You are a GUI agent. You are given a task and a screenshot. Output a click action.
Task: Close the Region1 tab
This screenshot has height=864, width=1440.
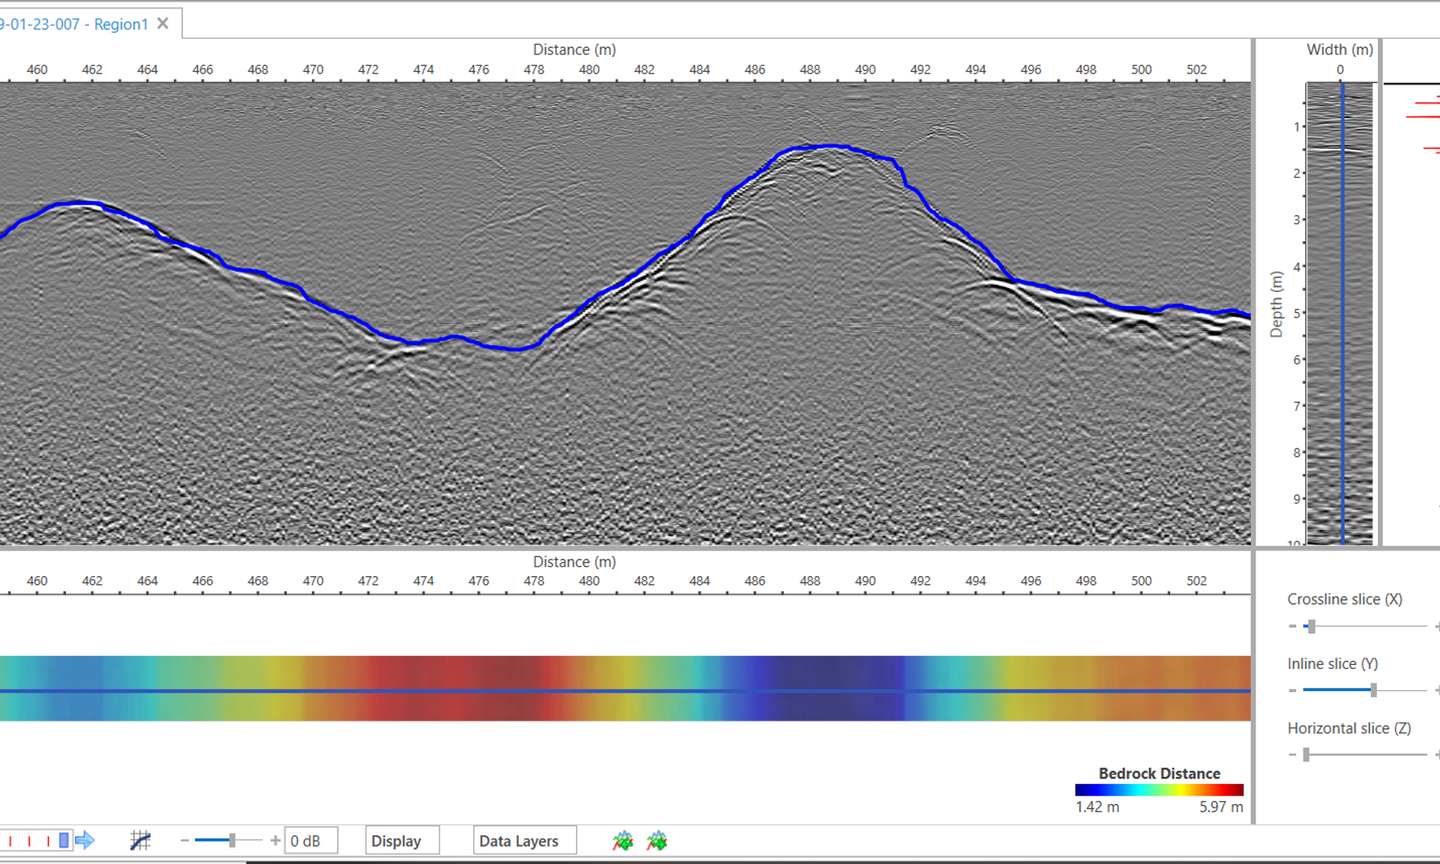point(163,23)
